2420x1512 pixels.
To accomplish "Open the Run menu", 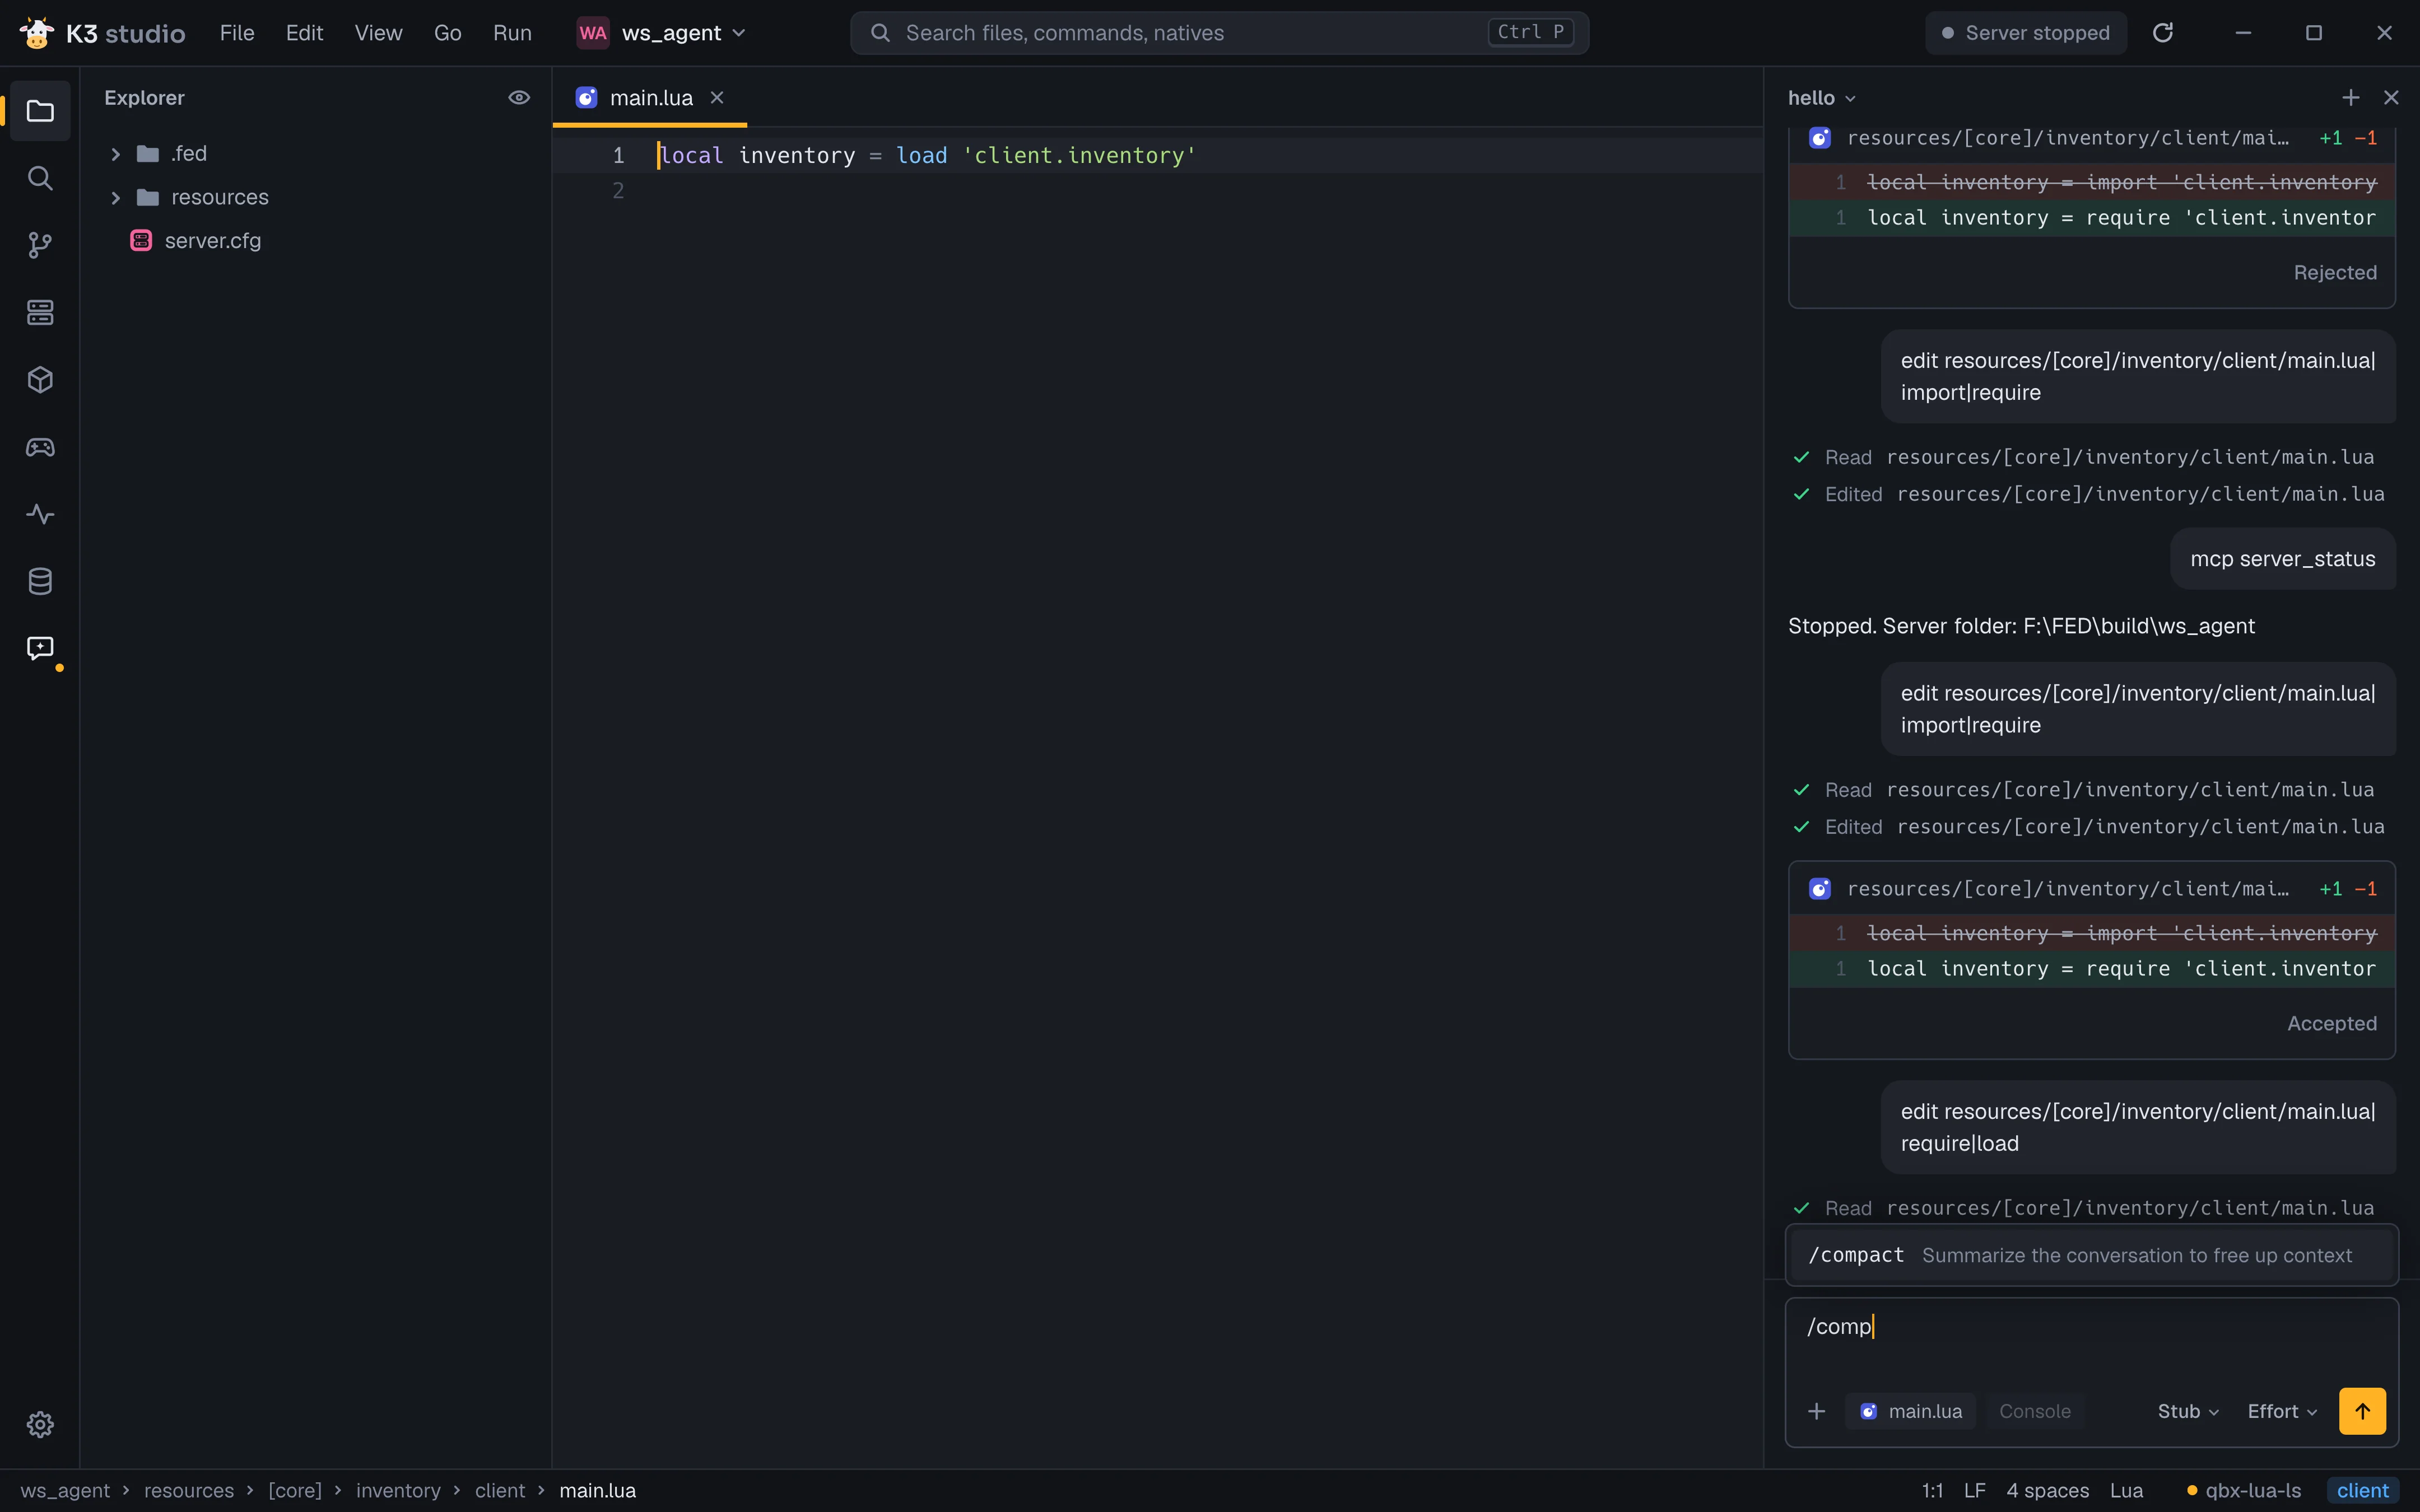I will coord(512,33).
